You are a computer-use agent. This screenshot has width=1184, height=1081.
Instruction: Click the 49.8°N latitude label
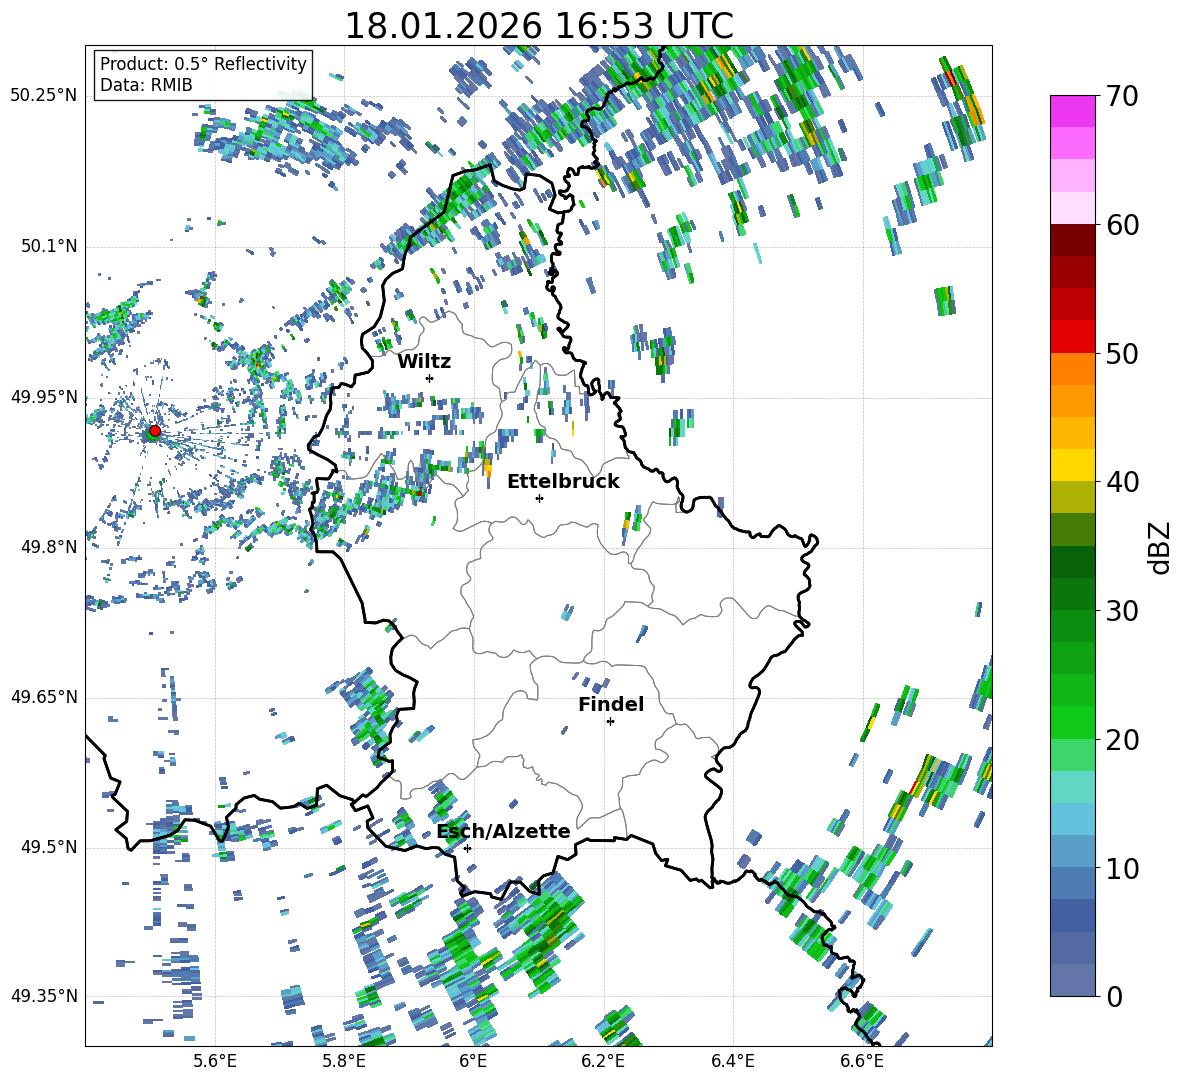[48, 547]
